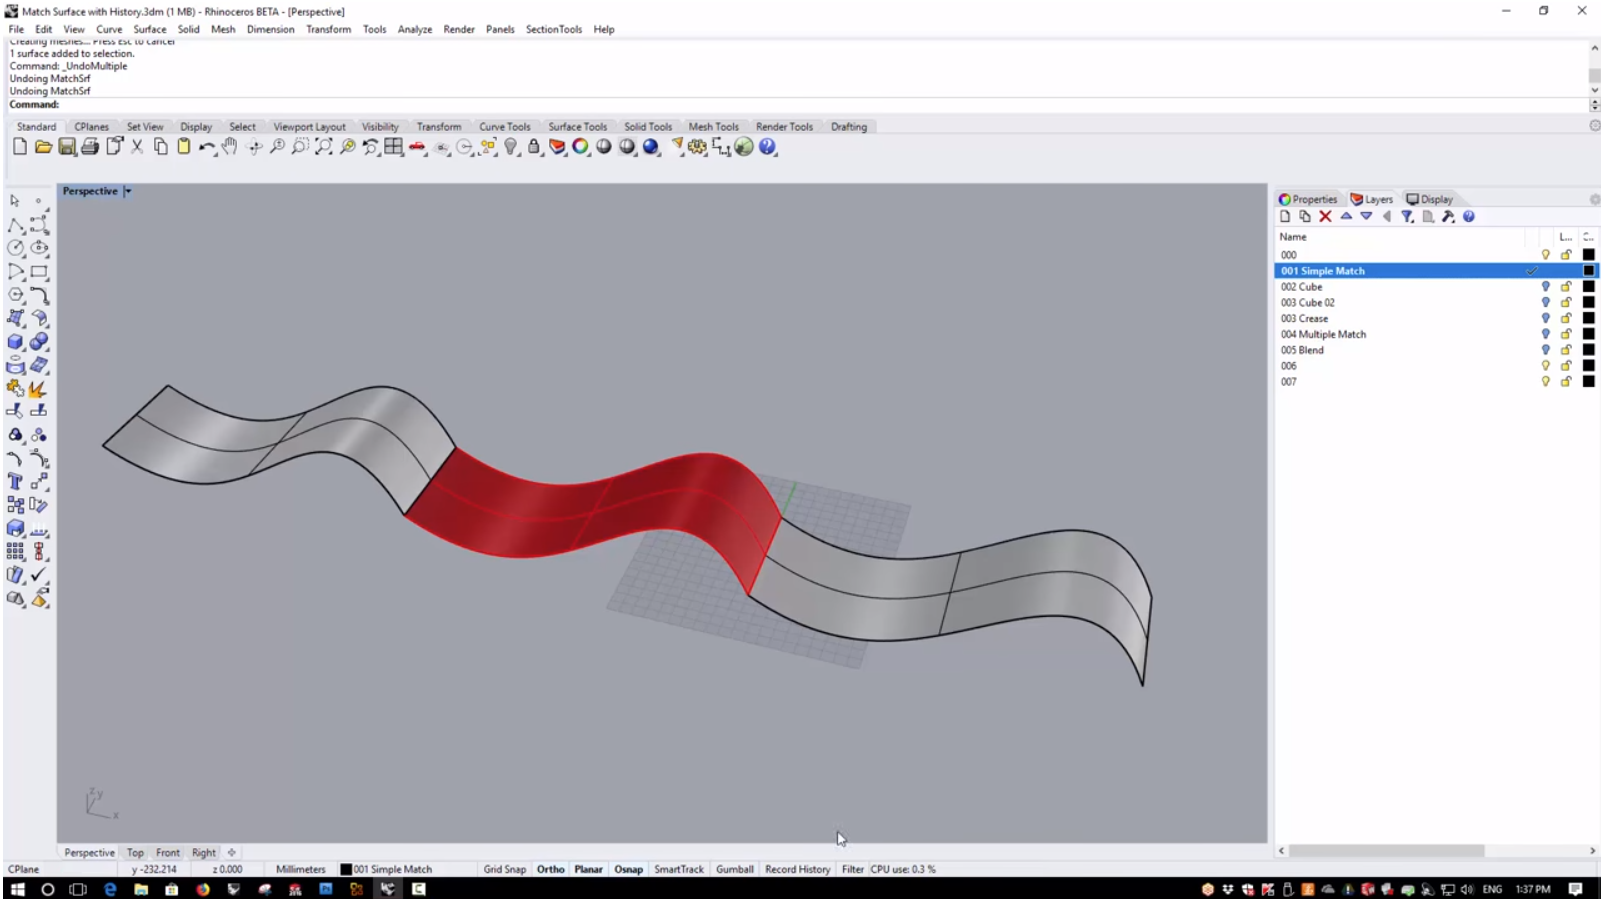Image resolution: width=1601 pixels, height=899 pixels.
Task: Click the Cut scissors icon
Action: (x=137, y=147)
